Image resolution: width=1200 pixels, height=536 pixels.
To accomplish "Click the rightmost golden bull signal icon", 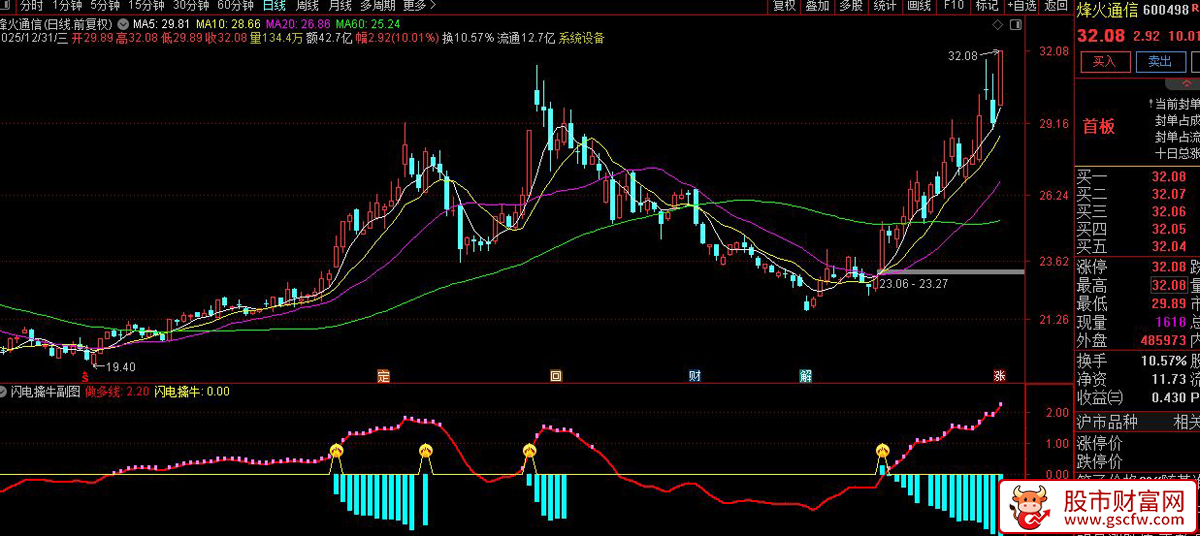I will click(x=883, y=452).
